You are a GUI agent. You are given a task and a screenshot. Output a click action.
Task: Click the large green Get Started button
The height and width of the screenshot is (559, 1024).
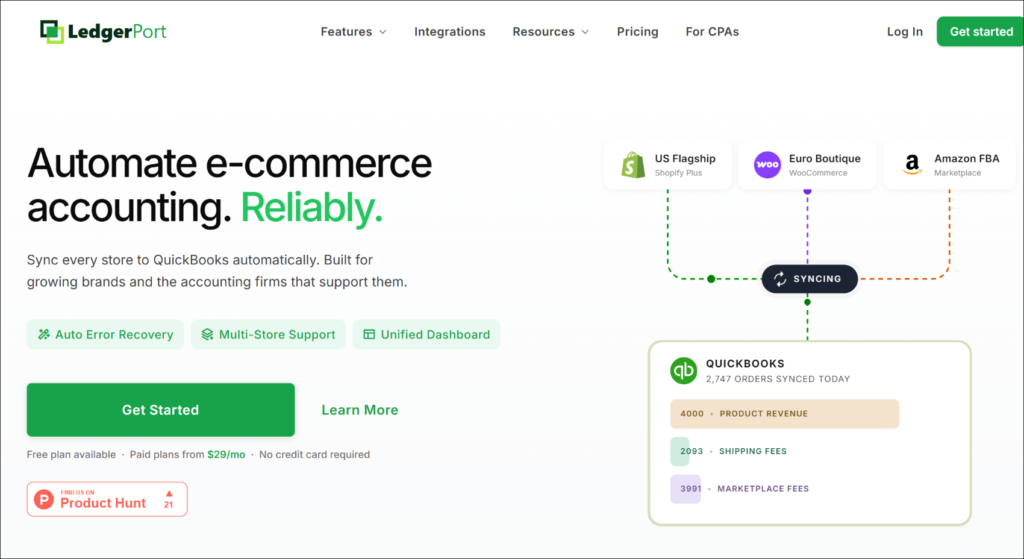coord(161,410)
